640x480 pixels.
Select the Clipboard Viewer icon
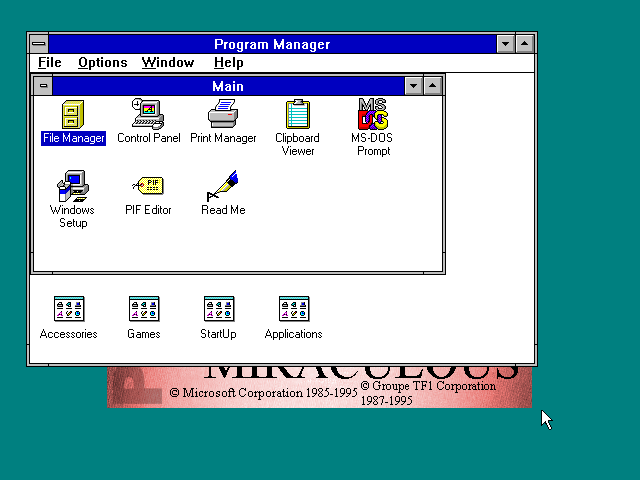coord(298,114)
